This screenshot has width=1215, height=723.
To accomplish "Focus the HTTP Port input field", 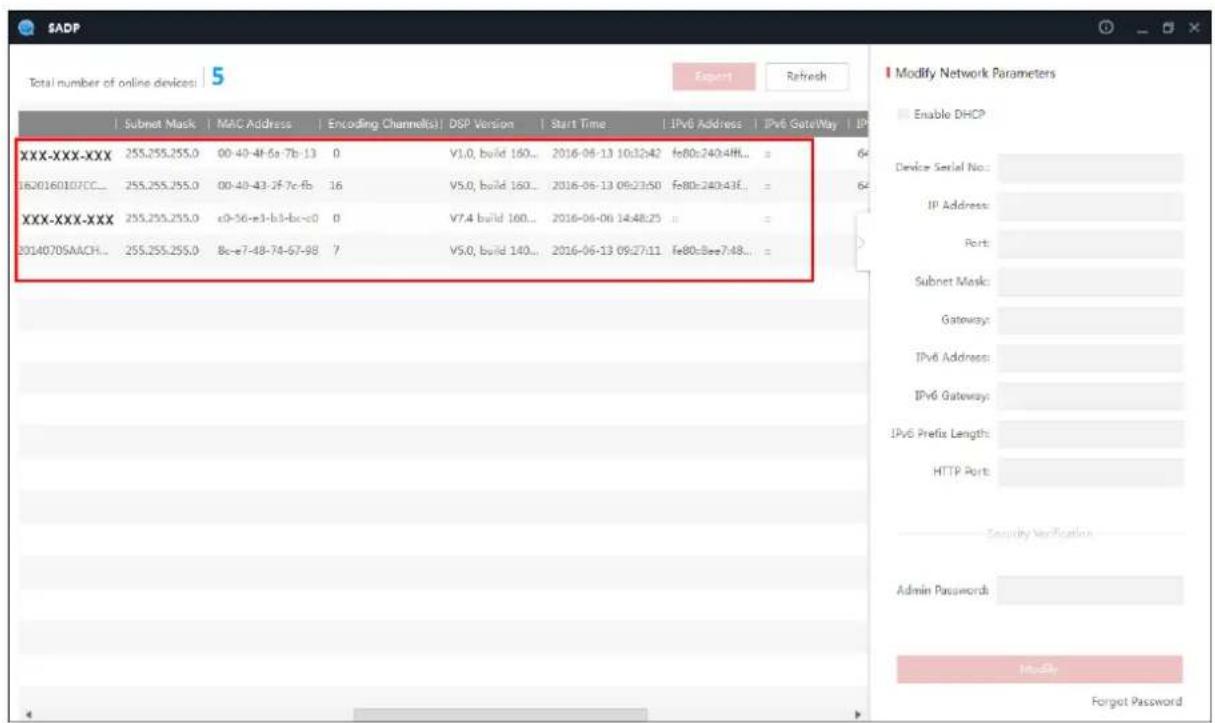I will pyautogui.click(x=1090, y=472).
